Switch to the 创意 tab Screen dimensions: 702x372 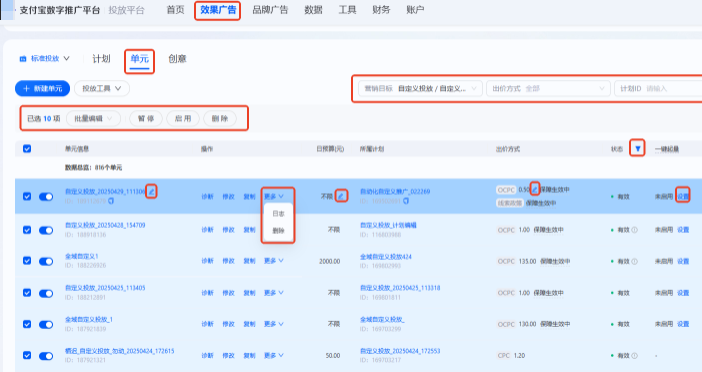pyautogui.click(x=177, y=59)
